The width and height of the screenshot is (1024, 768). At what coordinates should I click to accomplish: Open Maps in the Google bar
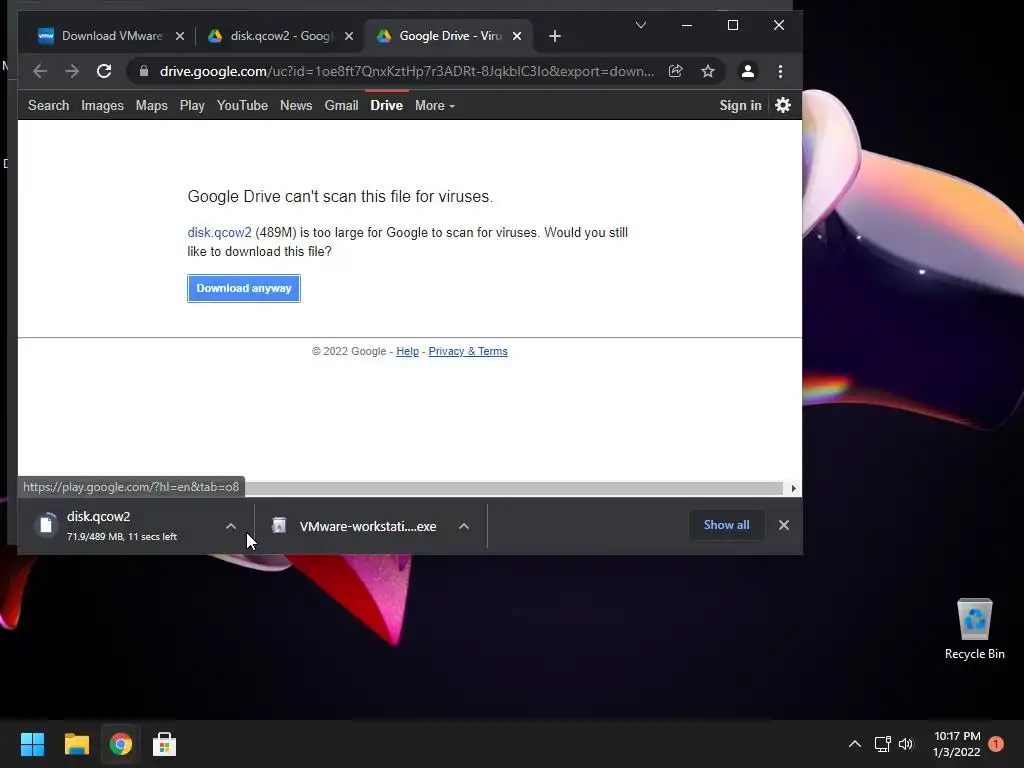click(152, 105)
